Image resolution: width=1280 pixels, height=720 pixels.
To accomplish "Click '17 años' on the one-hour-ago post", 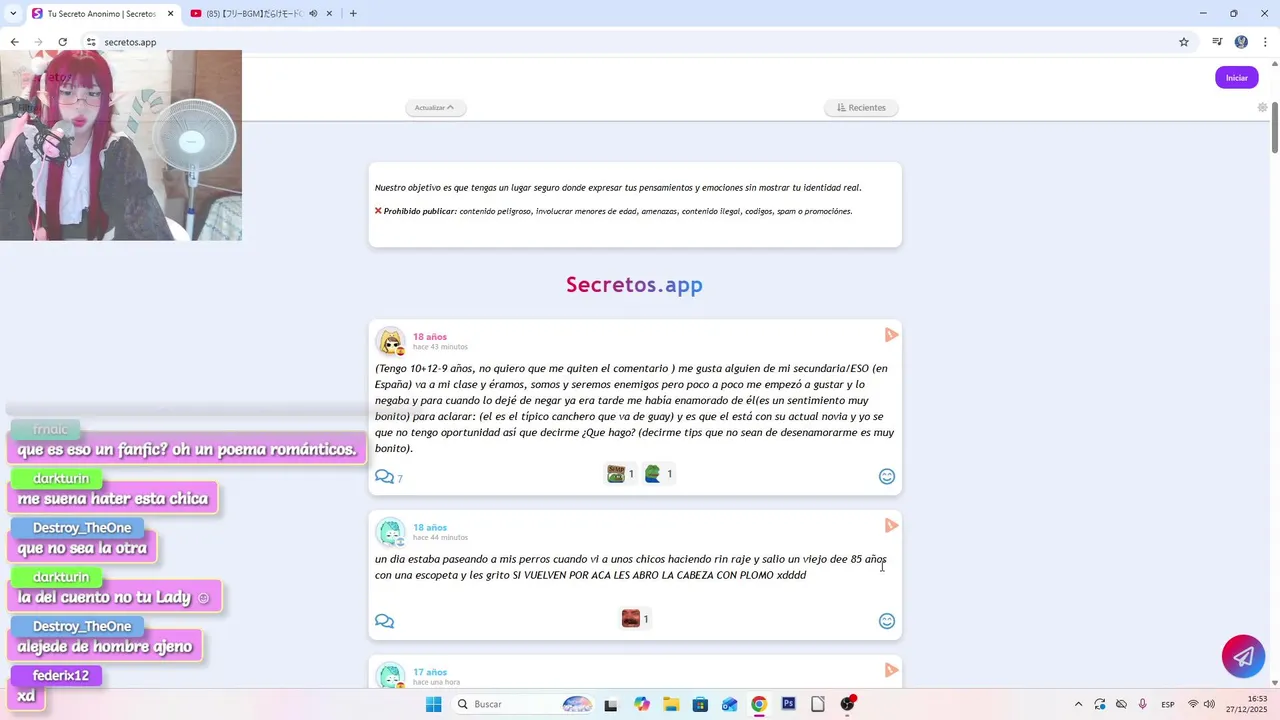I will click(430, 672).
